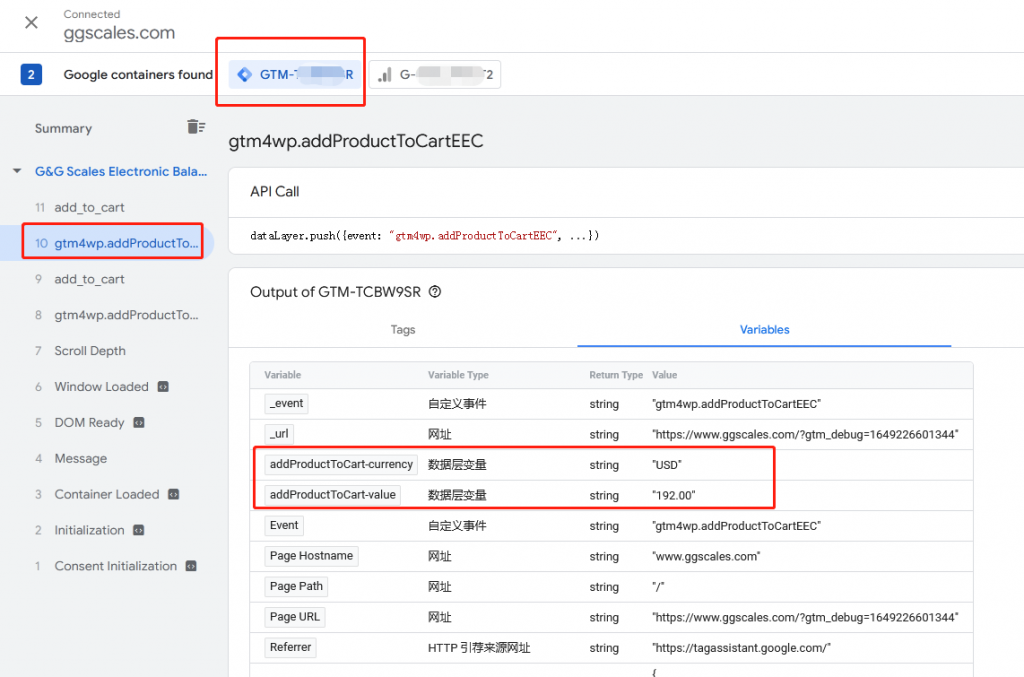This screenshot has width=1024, height=677.
Task: Select the GTM container chip
Action: pos(295,74)
